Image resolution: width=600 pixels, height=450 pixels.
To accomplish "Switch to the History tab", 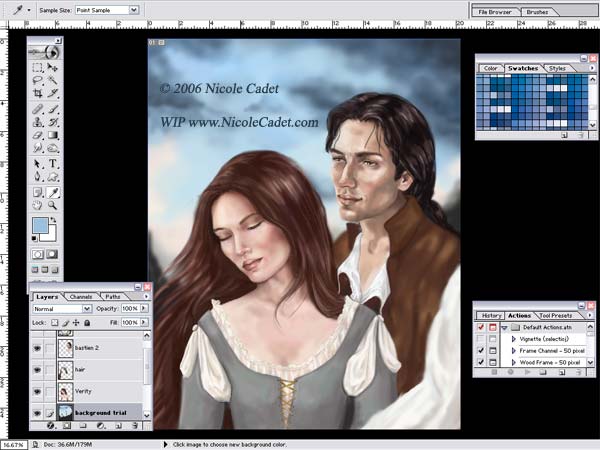I will 491,316.
